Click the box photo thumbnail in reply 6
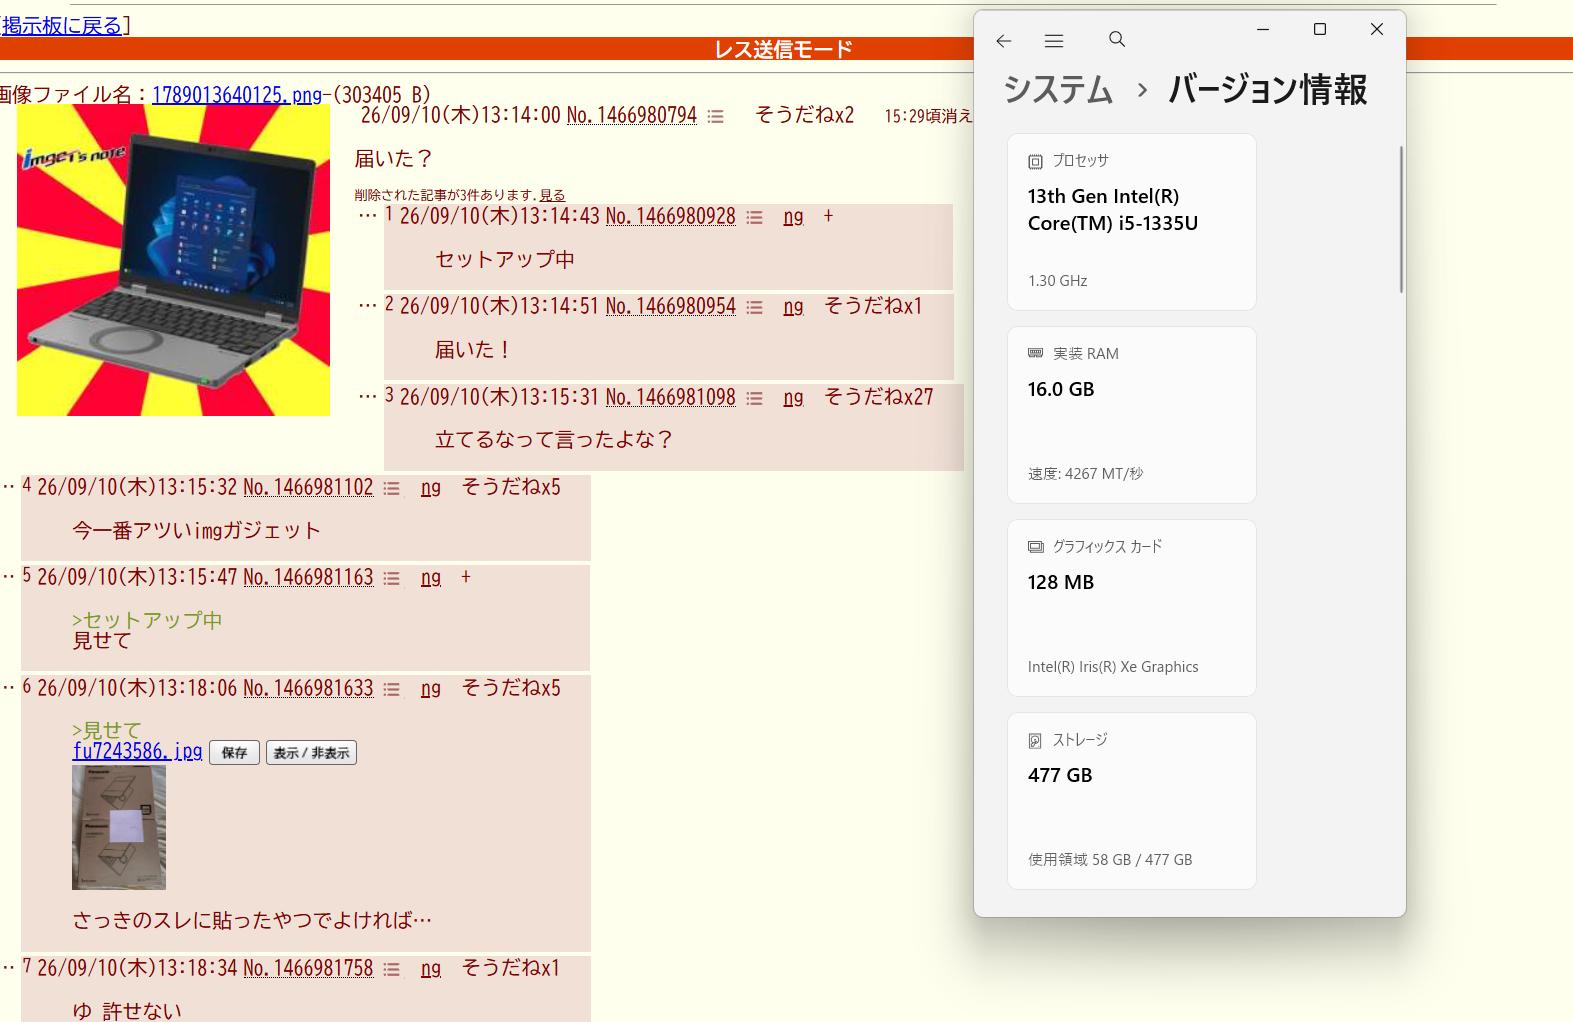 119,828
